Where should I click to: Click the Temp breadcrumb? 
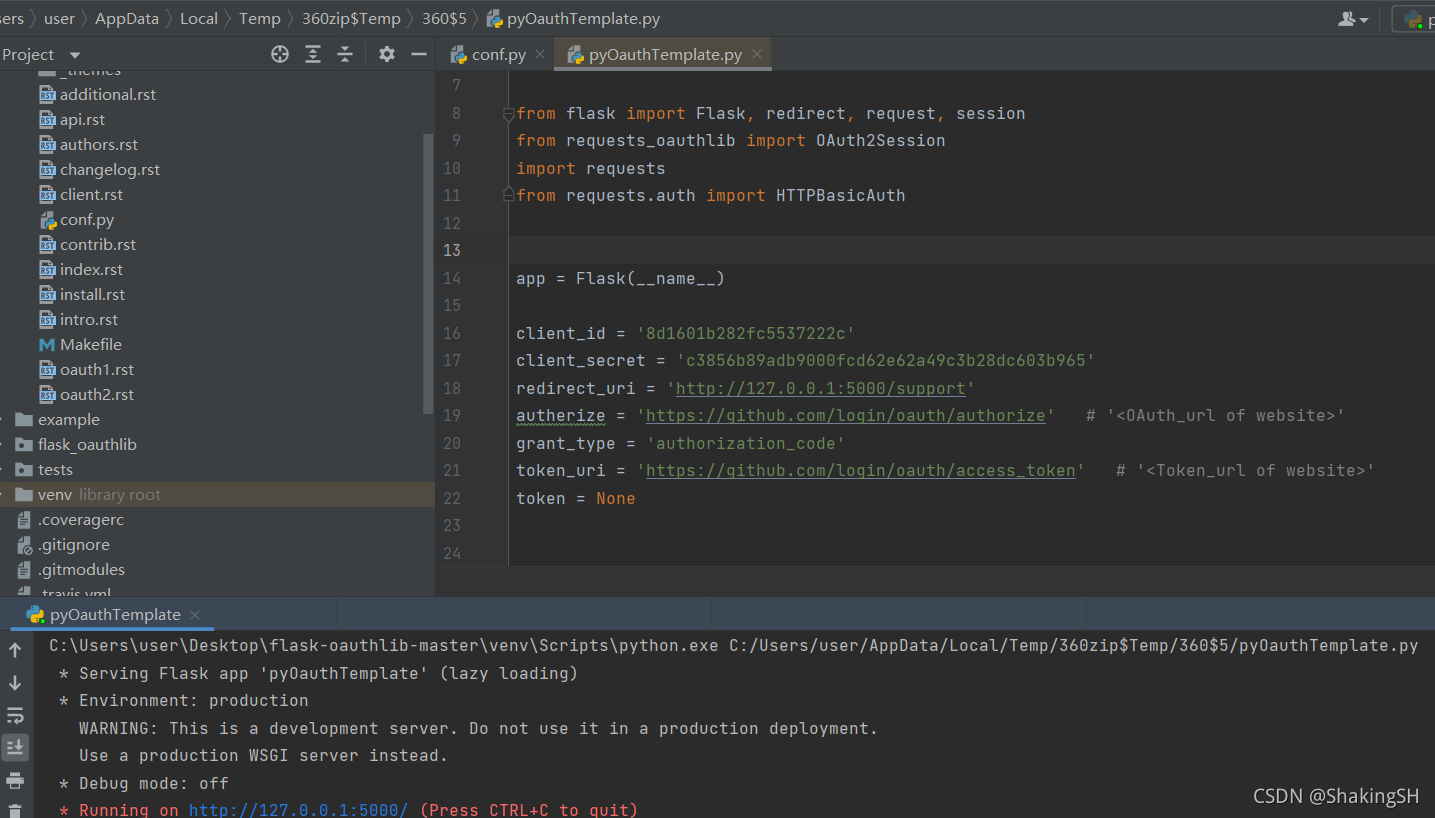click(x=260, y=18)
